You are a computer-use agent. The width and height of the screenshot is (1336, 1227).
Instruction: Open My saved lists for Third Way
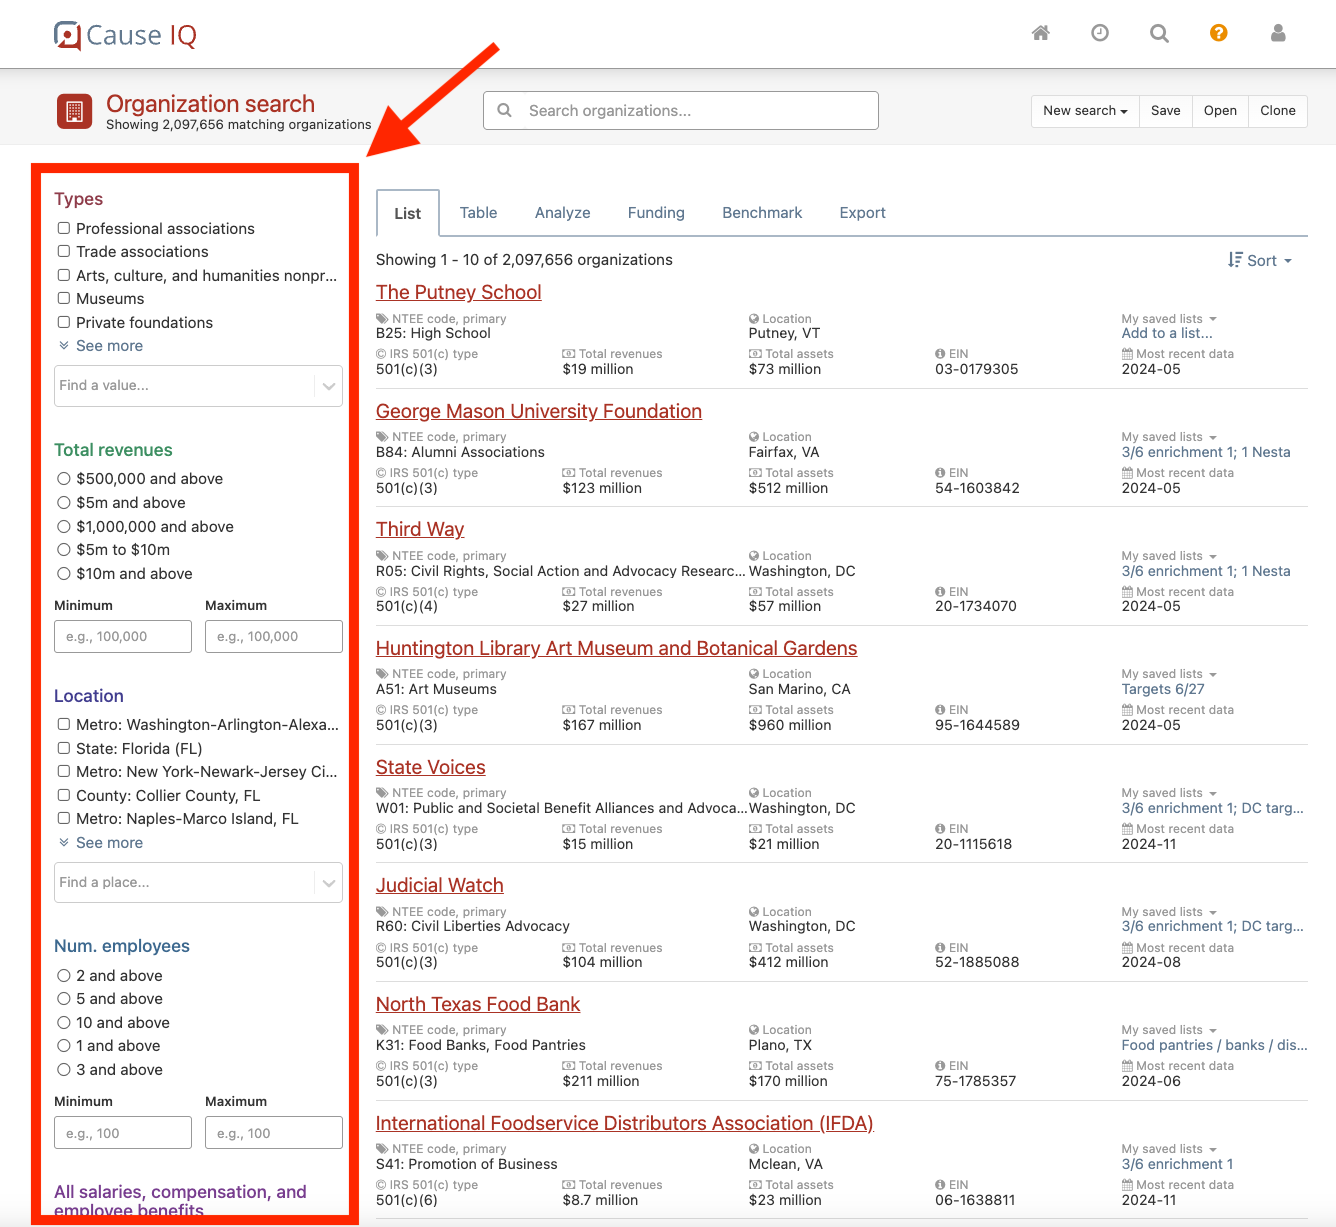click(x=1169, y=556)
